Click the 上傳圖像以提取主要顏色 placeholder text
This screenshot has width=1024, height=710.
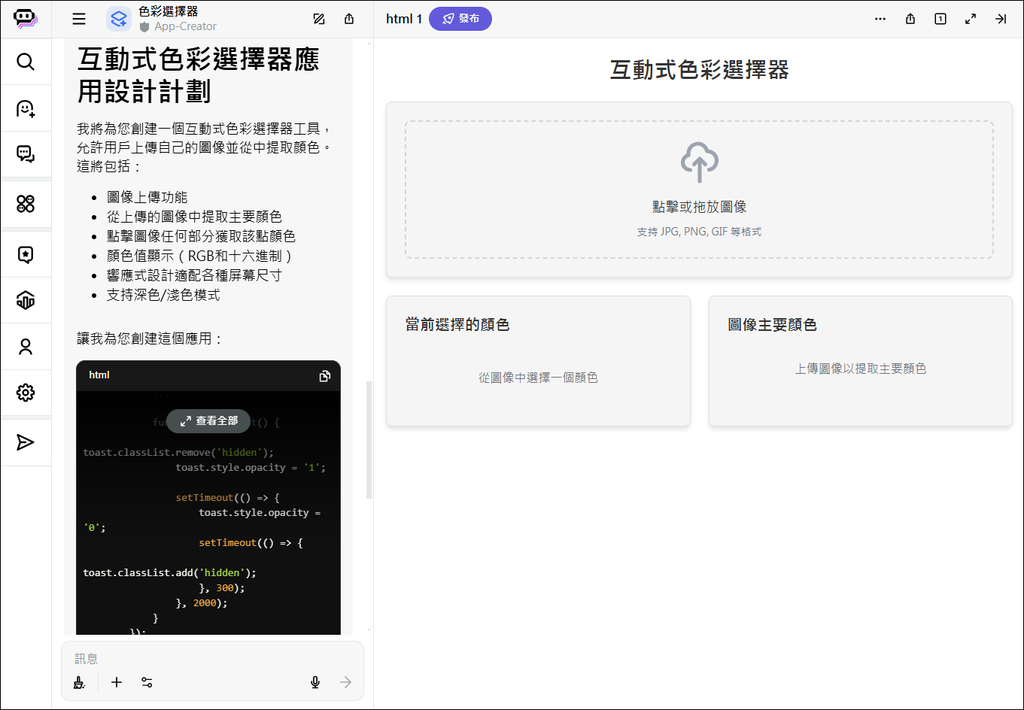tap(860, 368)
